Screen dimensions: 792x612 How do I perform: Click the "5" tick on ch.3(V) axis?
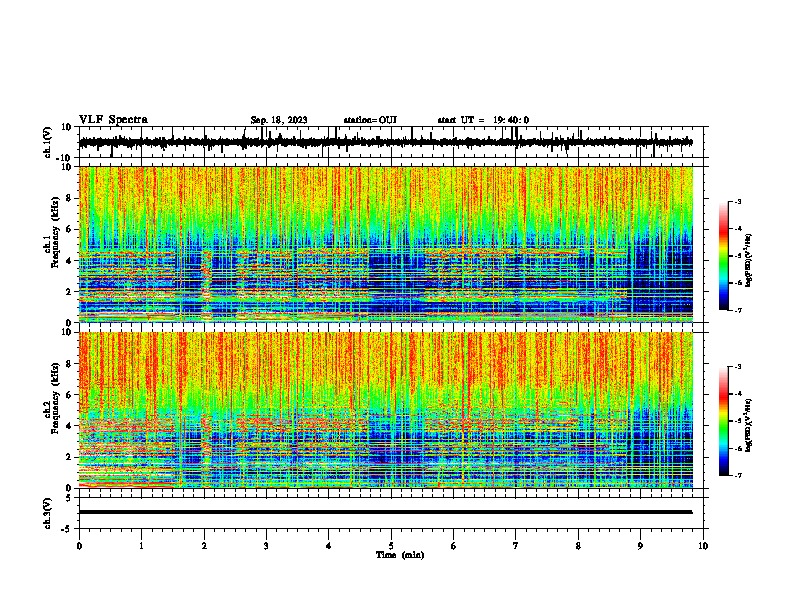pyautogui.click(x=69, y=497)
